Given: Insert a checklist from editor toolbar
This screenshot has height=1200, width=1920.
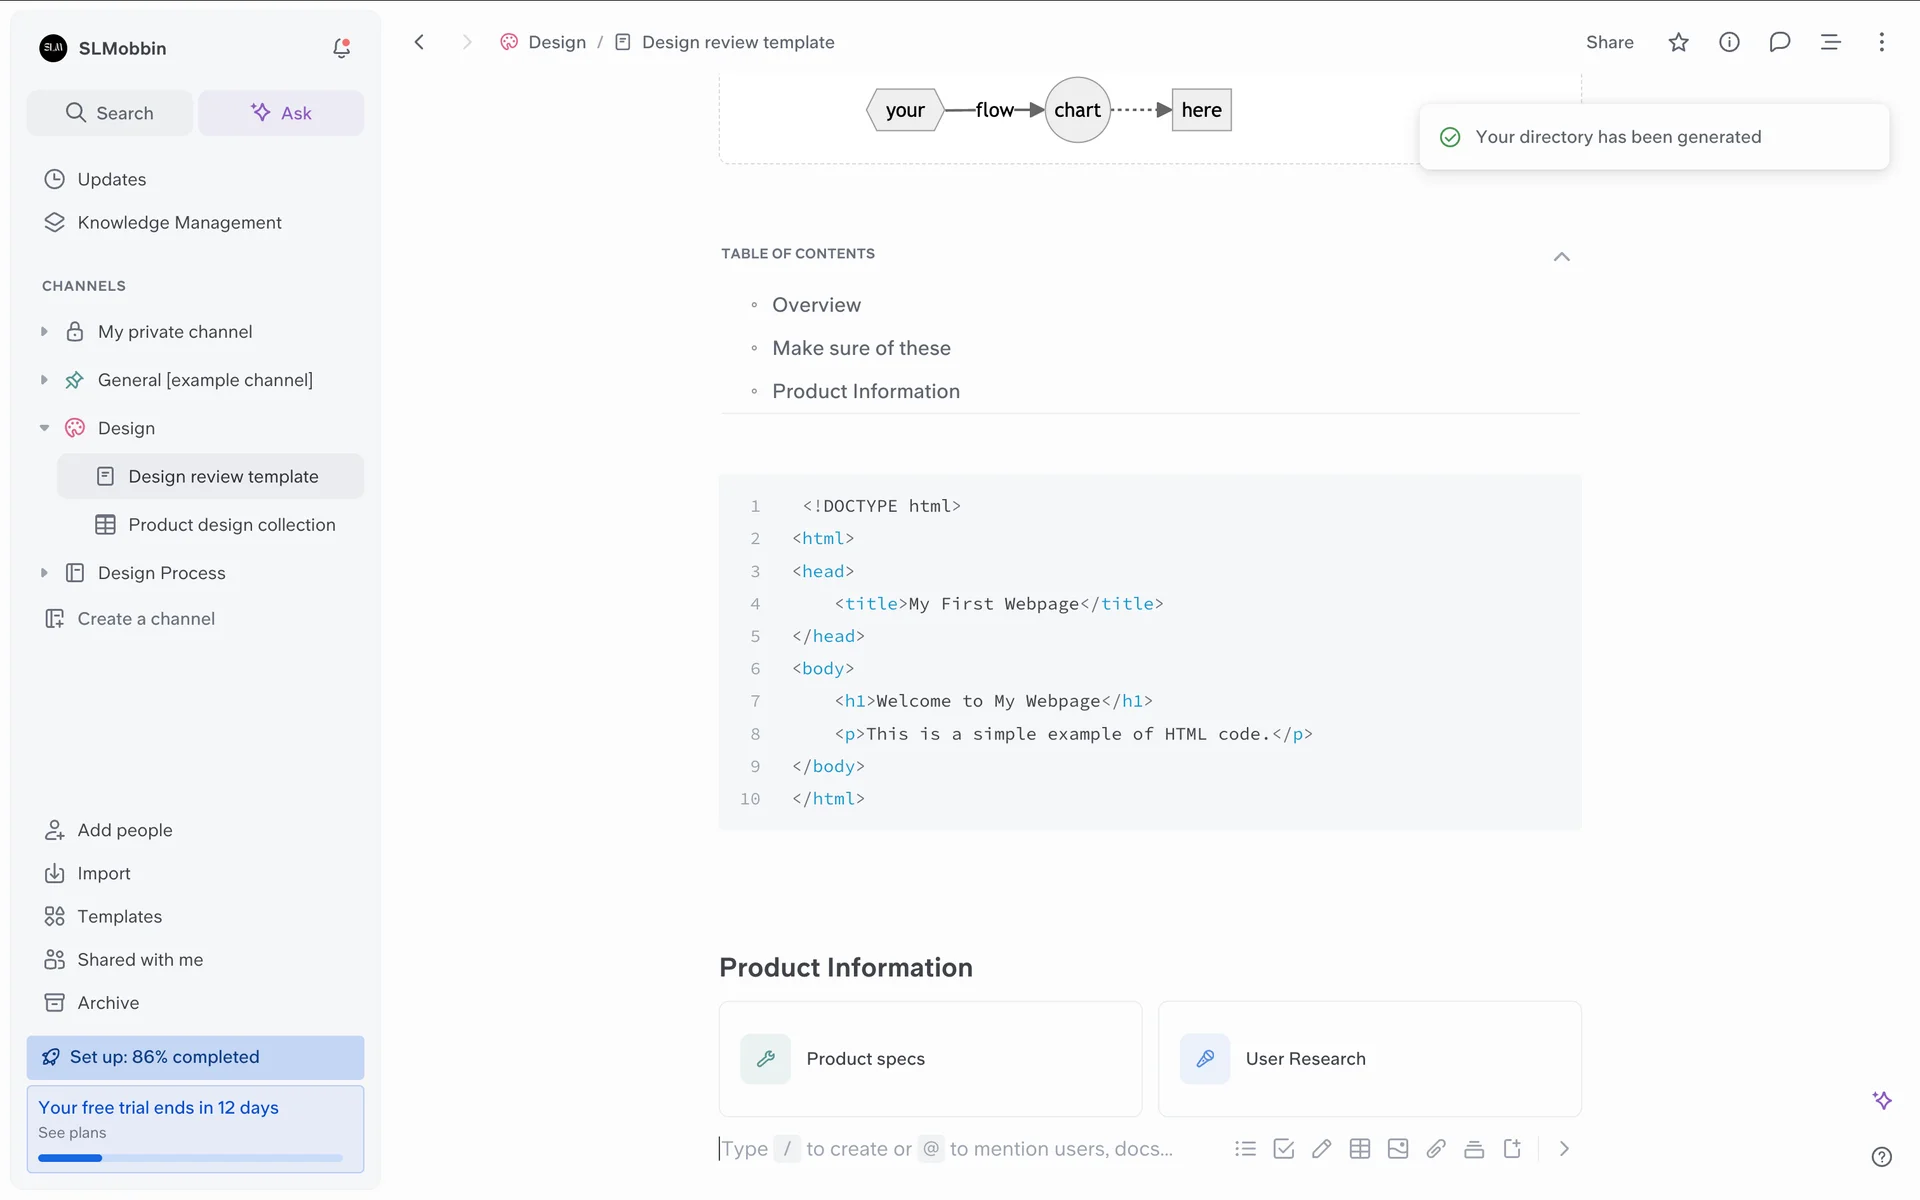Looking at the screenshot, I should (x=1283, y=1149).
